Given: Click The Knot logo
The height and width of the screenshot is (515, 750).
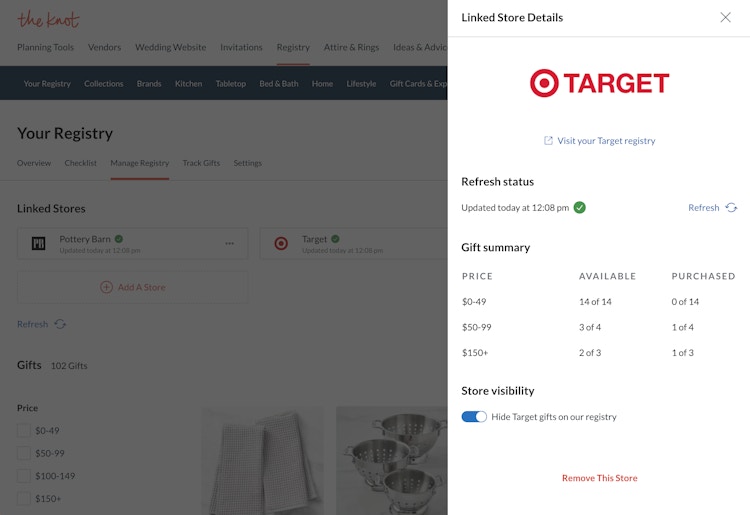Looking at the screenshot, I should [x=48, y=20].
